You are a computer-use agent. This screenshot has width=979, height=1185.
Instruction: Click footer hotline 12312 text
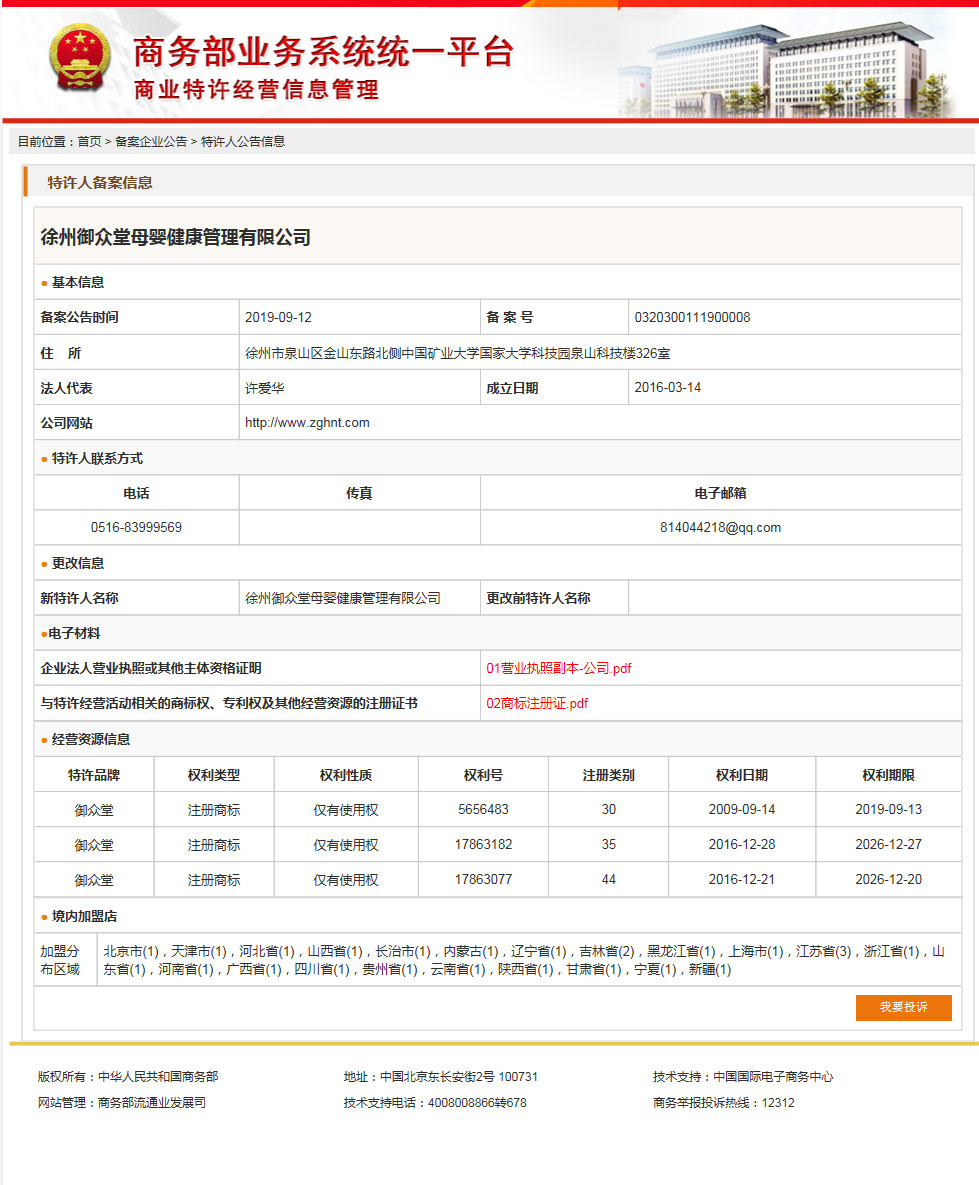778,1103
